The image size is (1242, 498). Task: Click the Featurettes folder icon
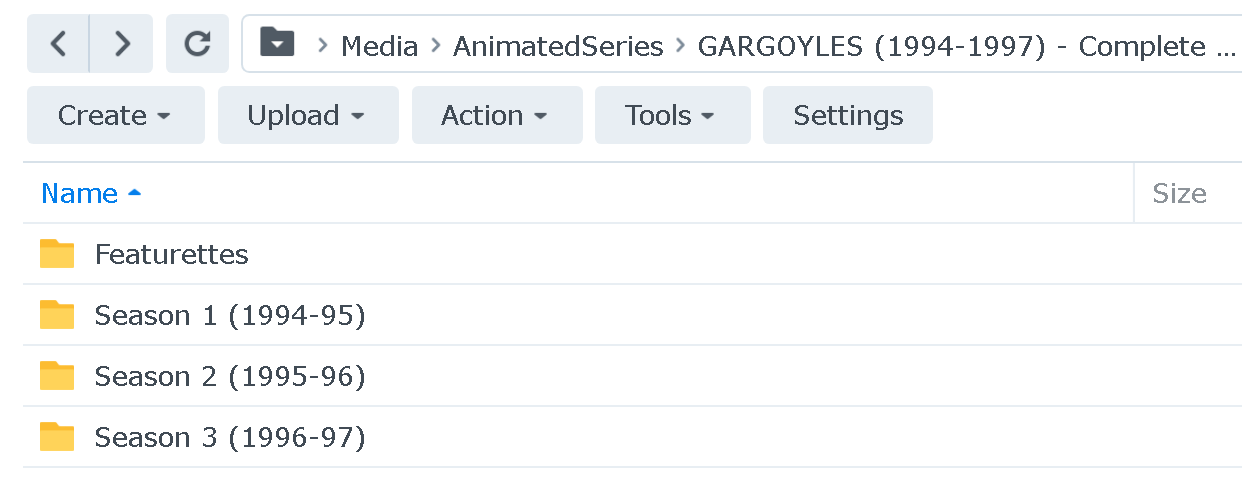coord(57,254)
